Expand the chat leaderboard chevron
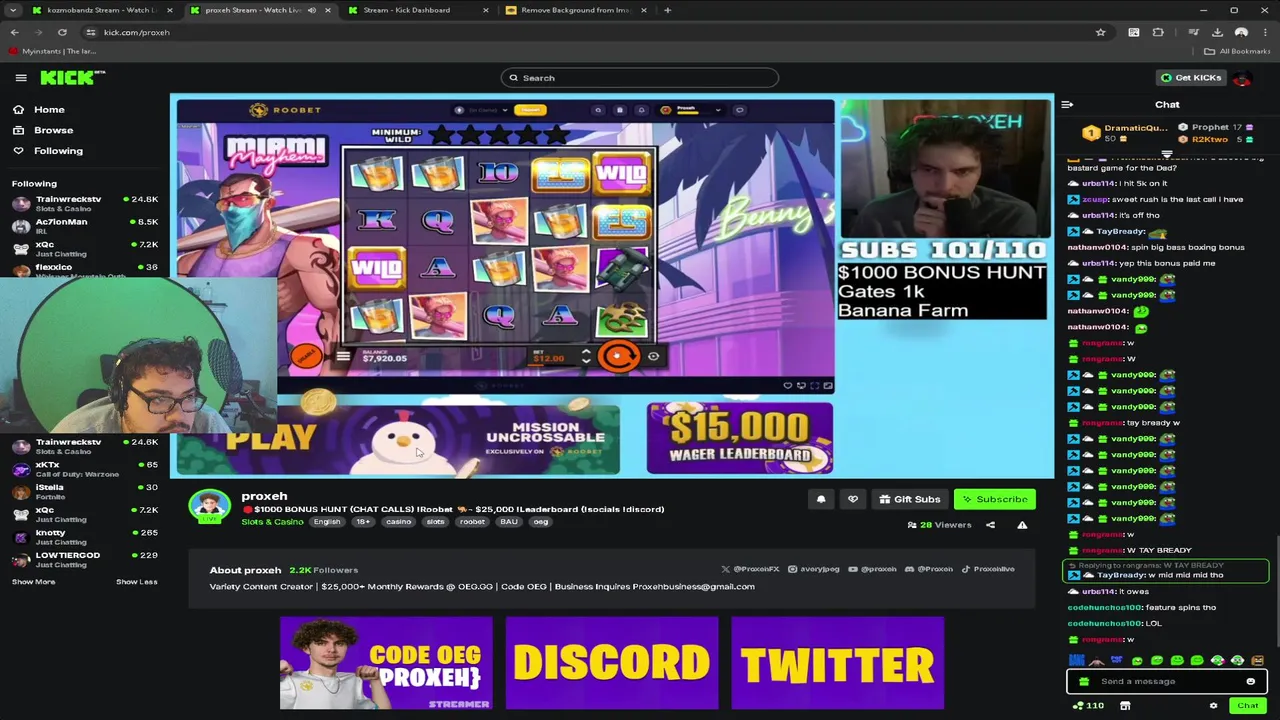1280x720 pixels. pyautogui.click(x=1167, y=152)
